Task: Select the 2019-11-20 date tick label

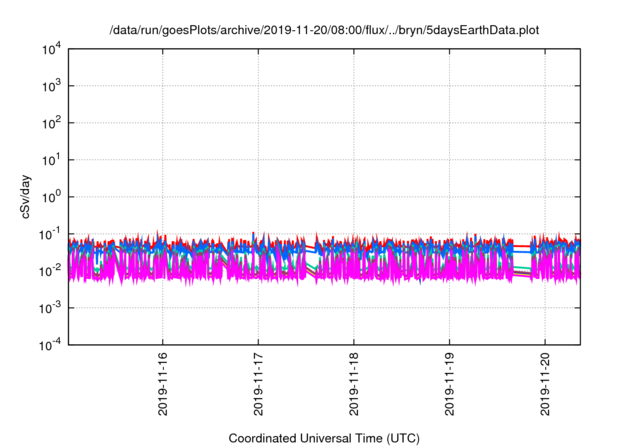Action: [x=545, y=384]
